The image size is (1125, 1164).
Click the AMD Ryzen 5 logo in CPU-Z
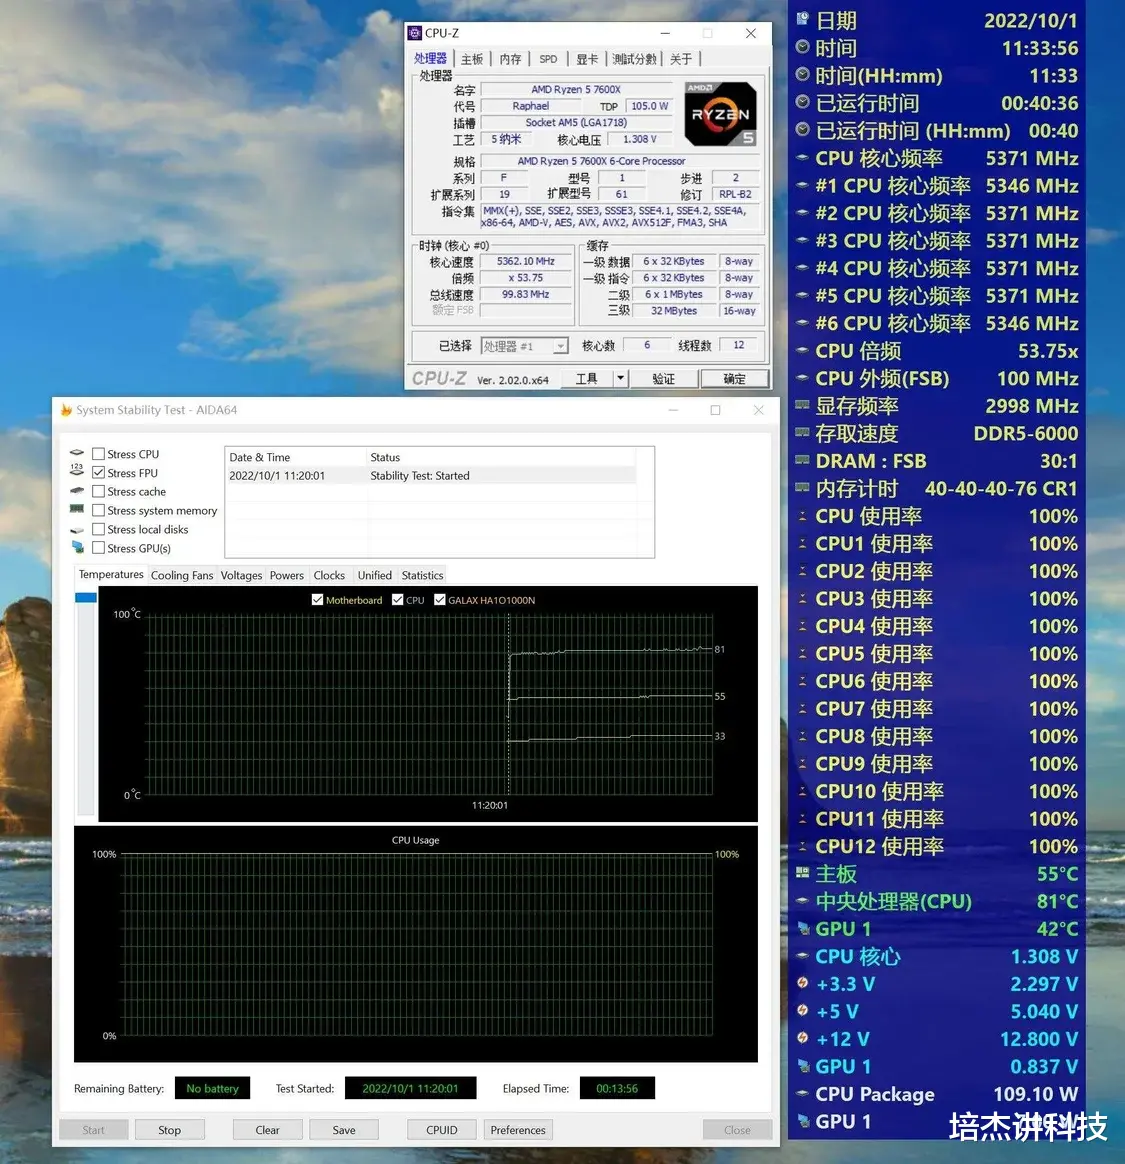[720, 113]
